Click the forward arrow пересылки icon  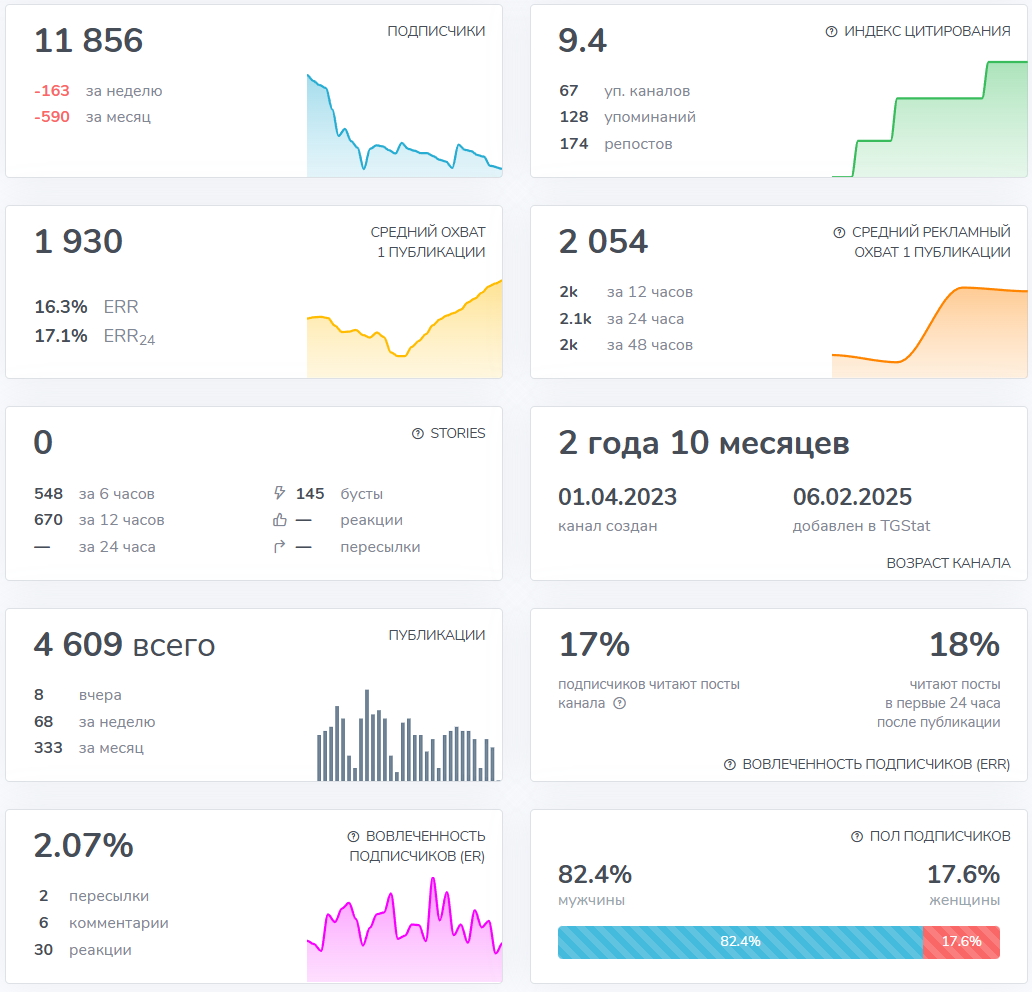[x=279, y=547]
